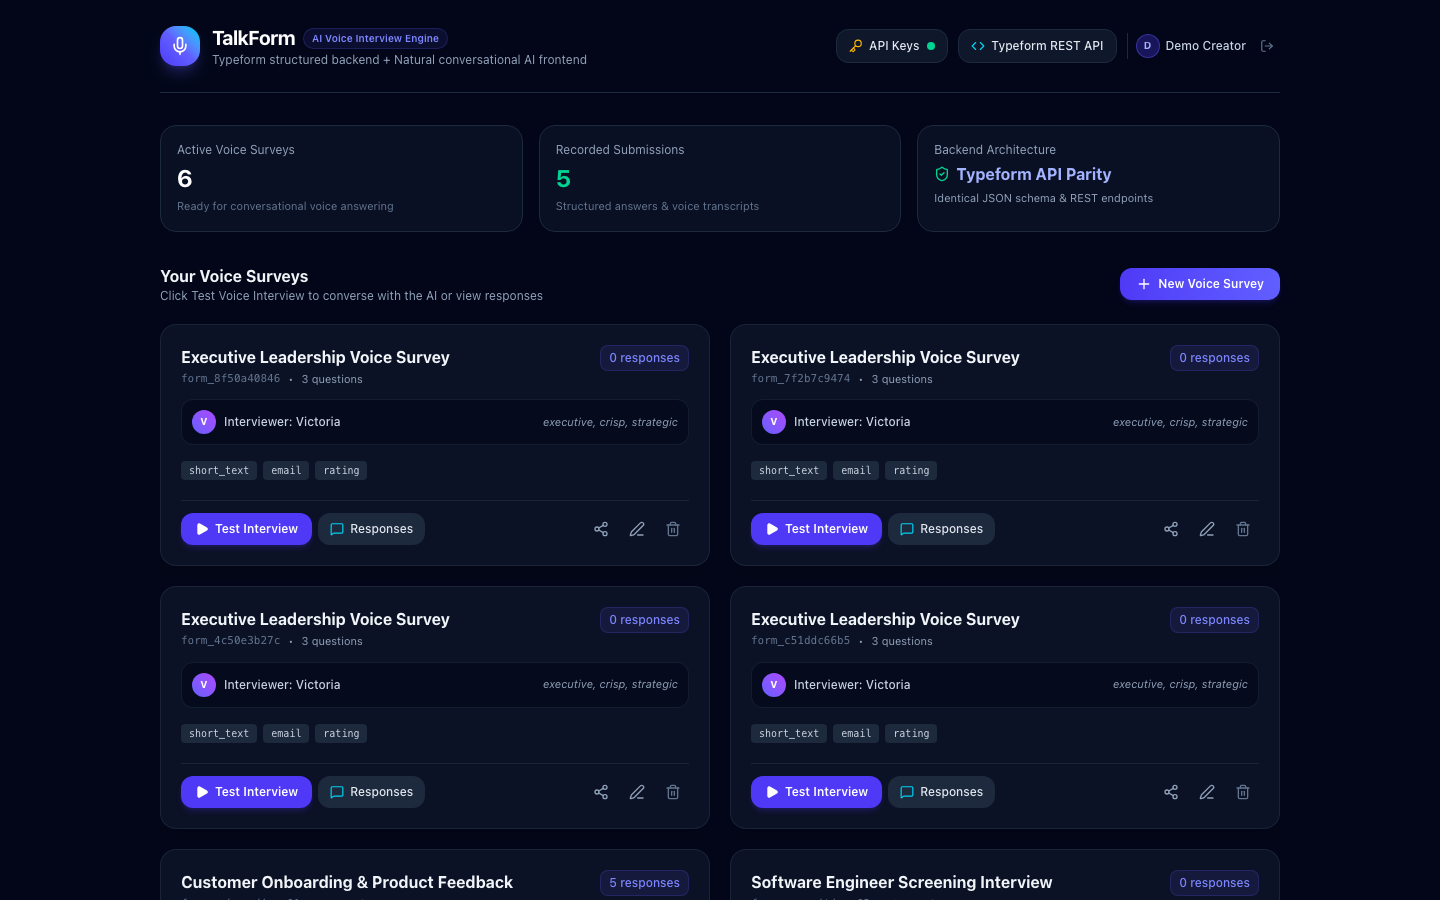Viewport: 1440px width, 900px height.
Task: Start Test Interview for form_c51ddc66b5
Action: pyautogui.click(x=816, y=792)
